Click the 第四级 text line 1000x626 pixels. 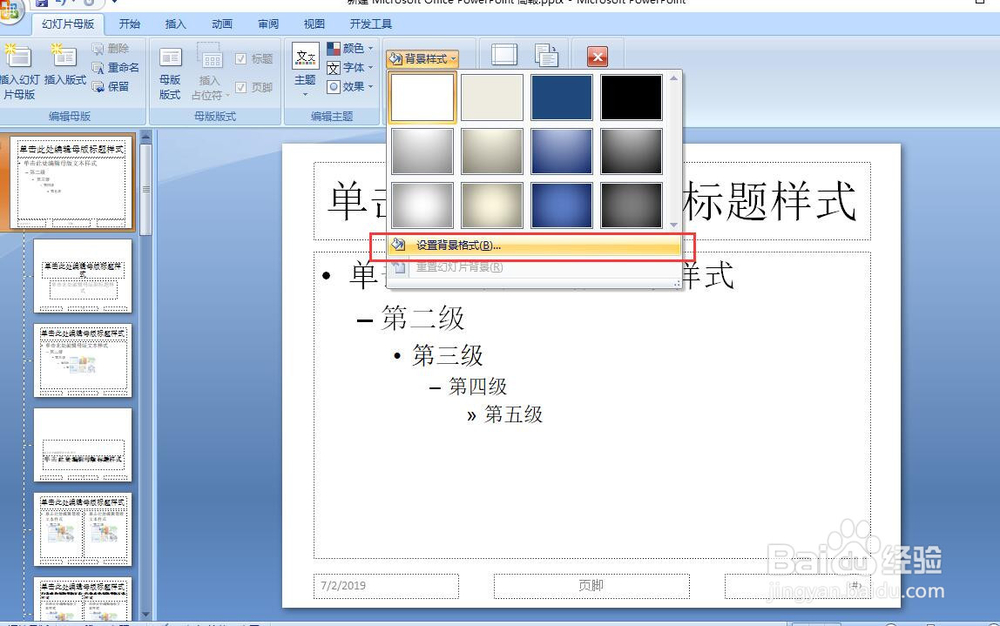478,386
